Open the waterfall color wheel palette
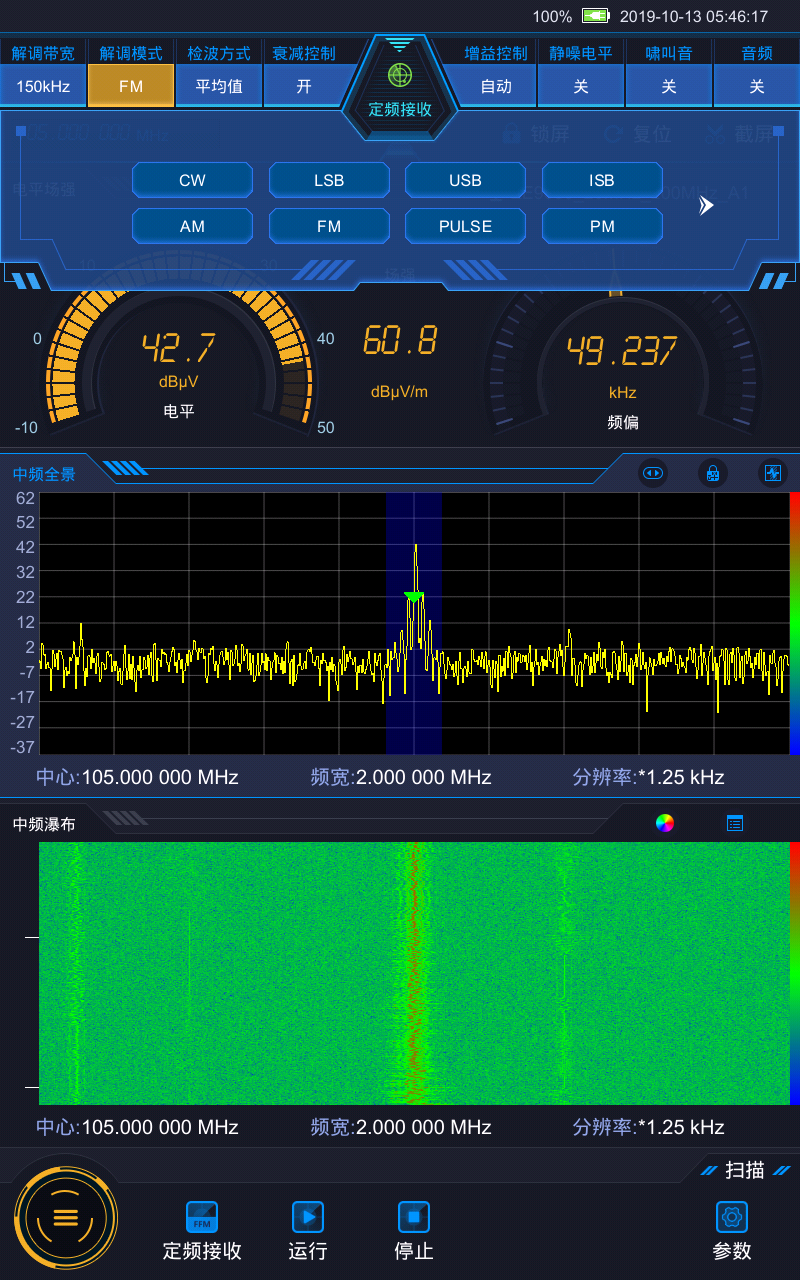 (664, 823)
